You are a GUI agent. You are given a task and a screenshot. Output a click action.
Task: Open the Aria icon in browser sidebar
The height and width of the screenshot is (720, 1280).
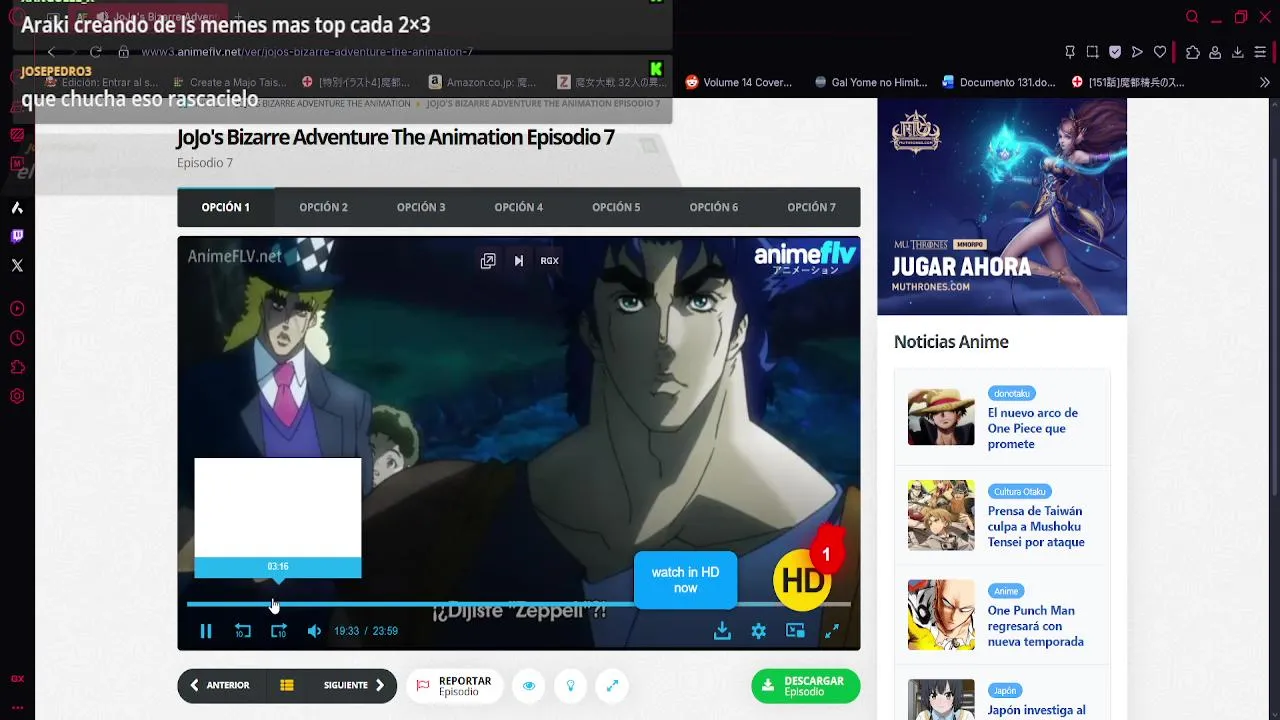17,208
